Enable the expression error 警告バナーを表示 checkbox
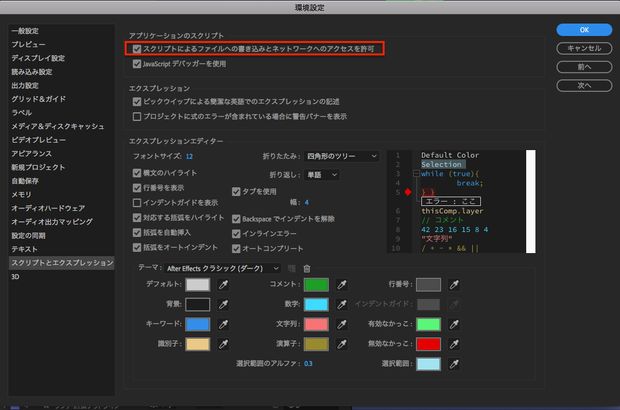The width and height of the screenshot is (620, 410). tap(137, 117)
